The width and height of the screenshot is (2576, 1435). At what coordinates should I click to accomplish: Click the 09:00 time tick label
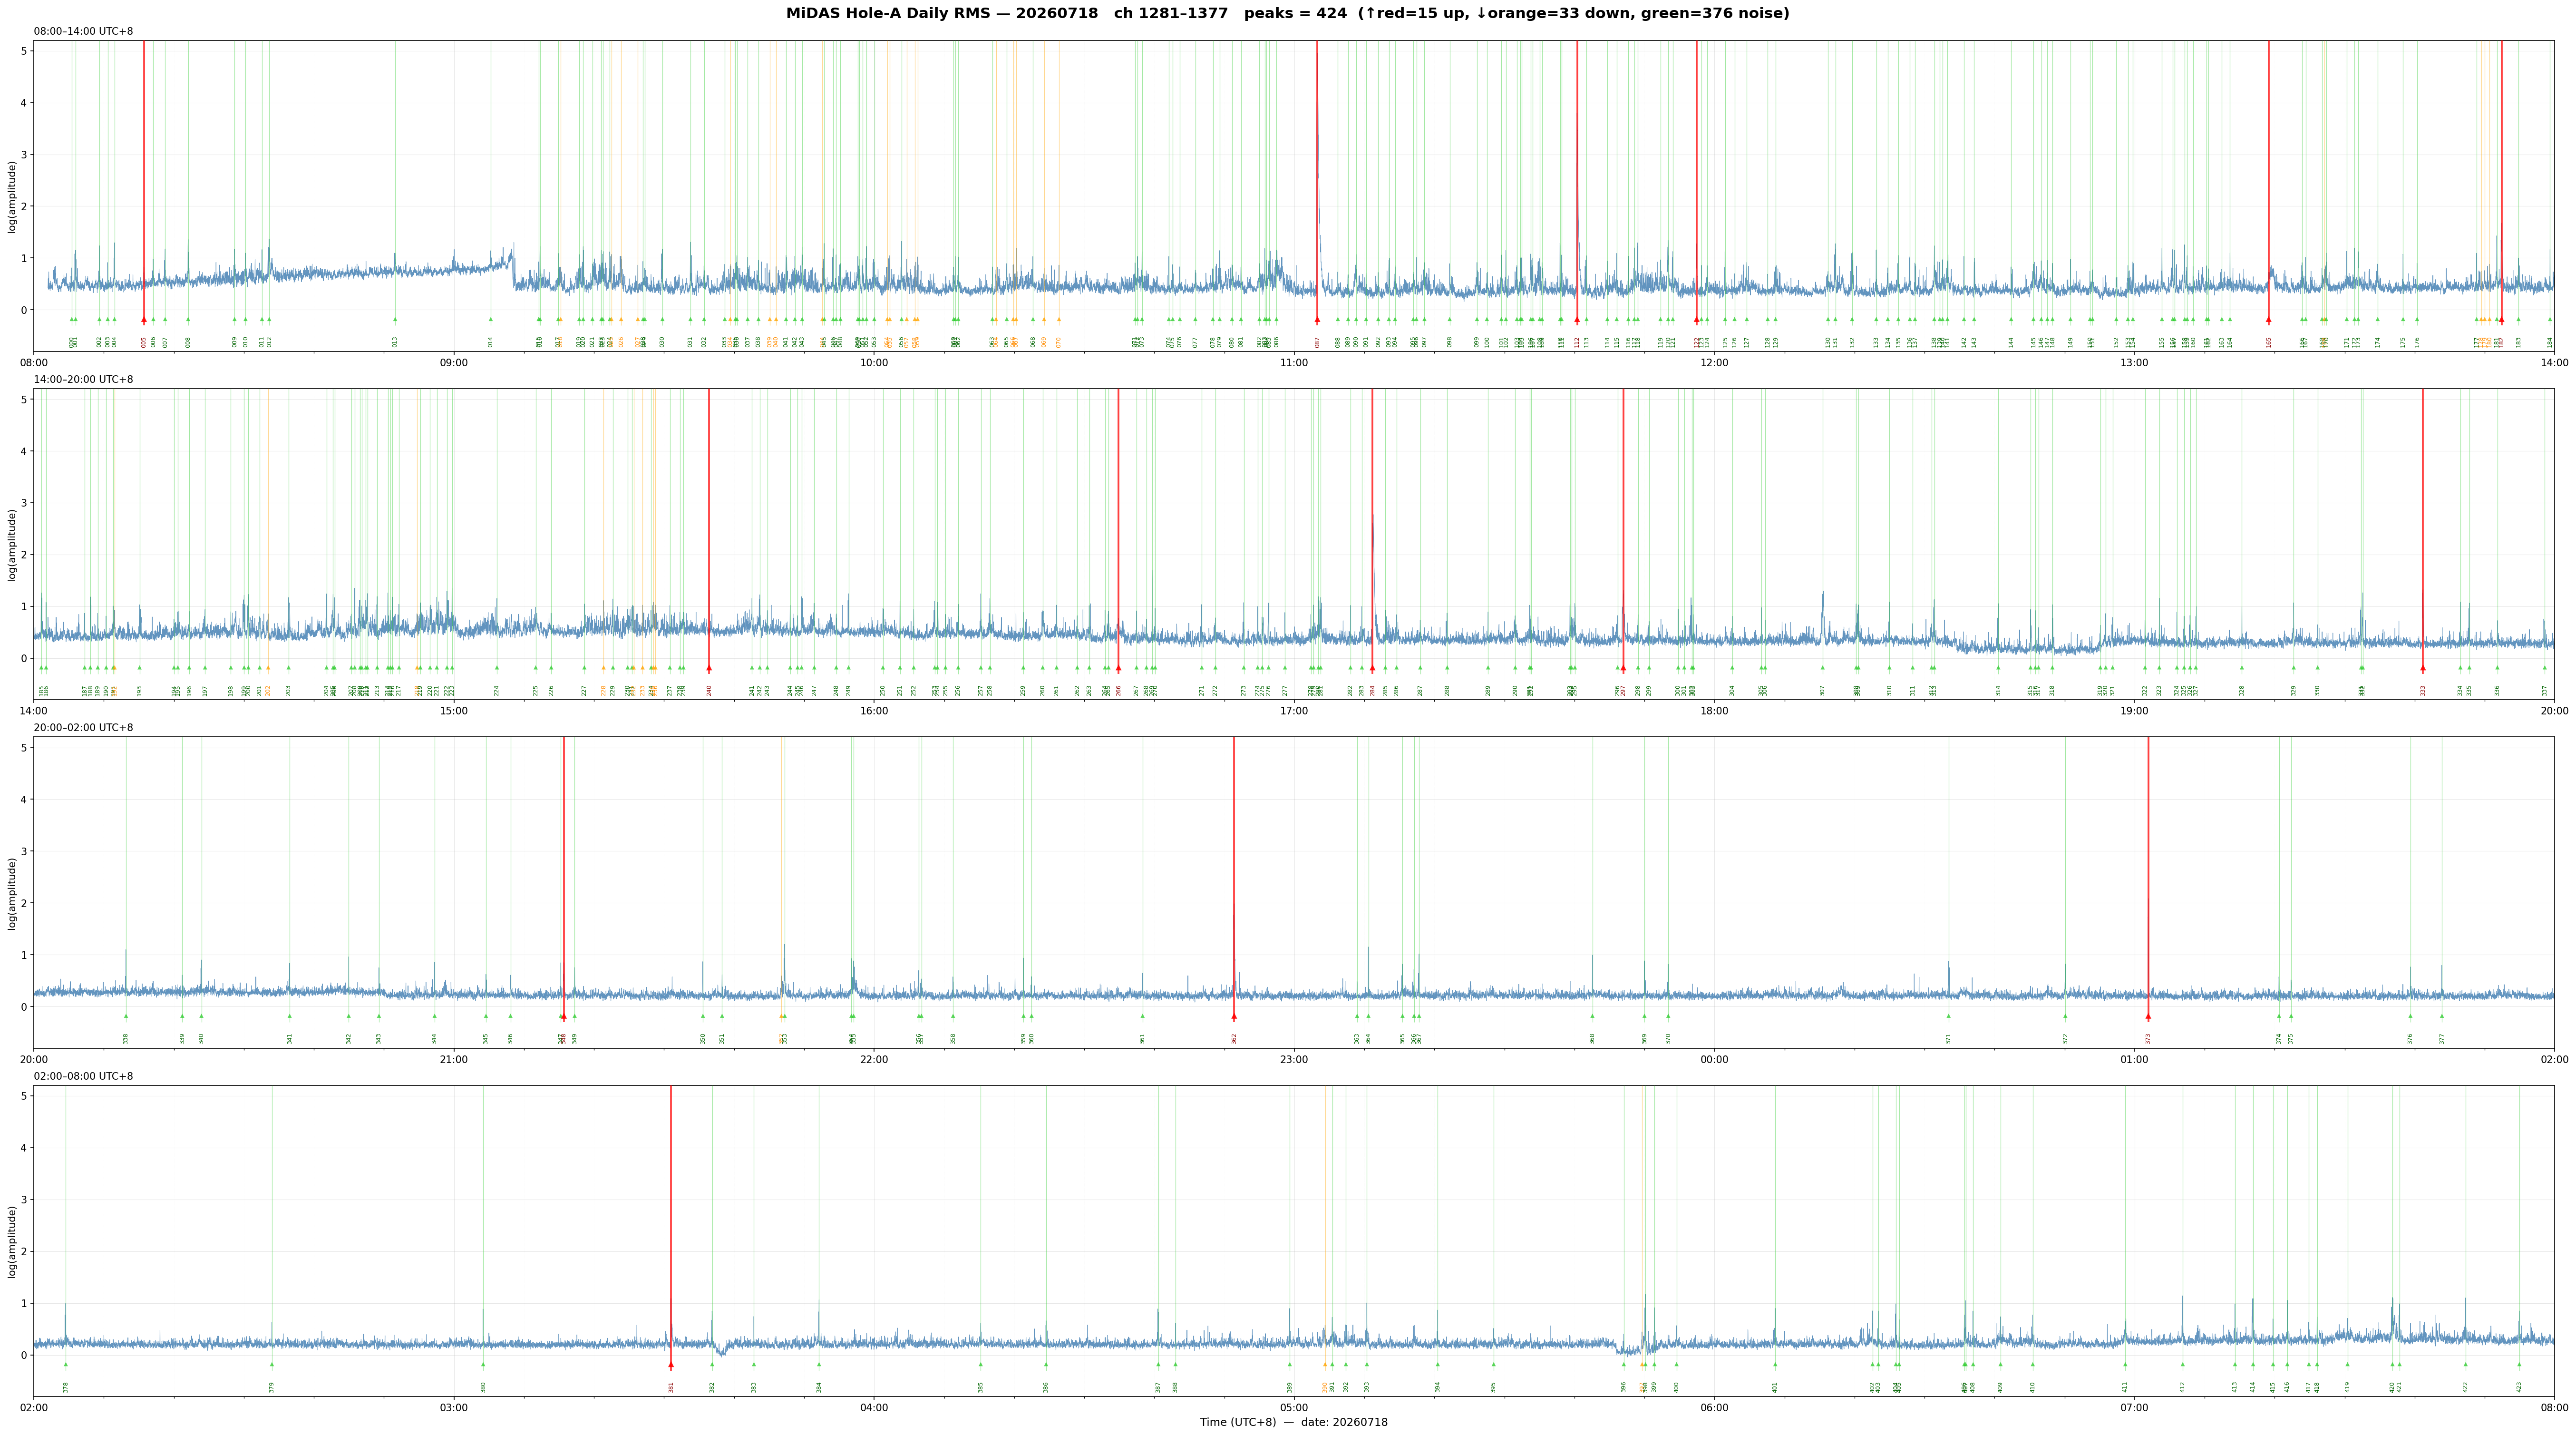(x=454, y=362)
